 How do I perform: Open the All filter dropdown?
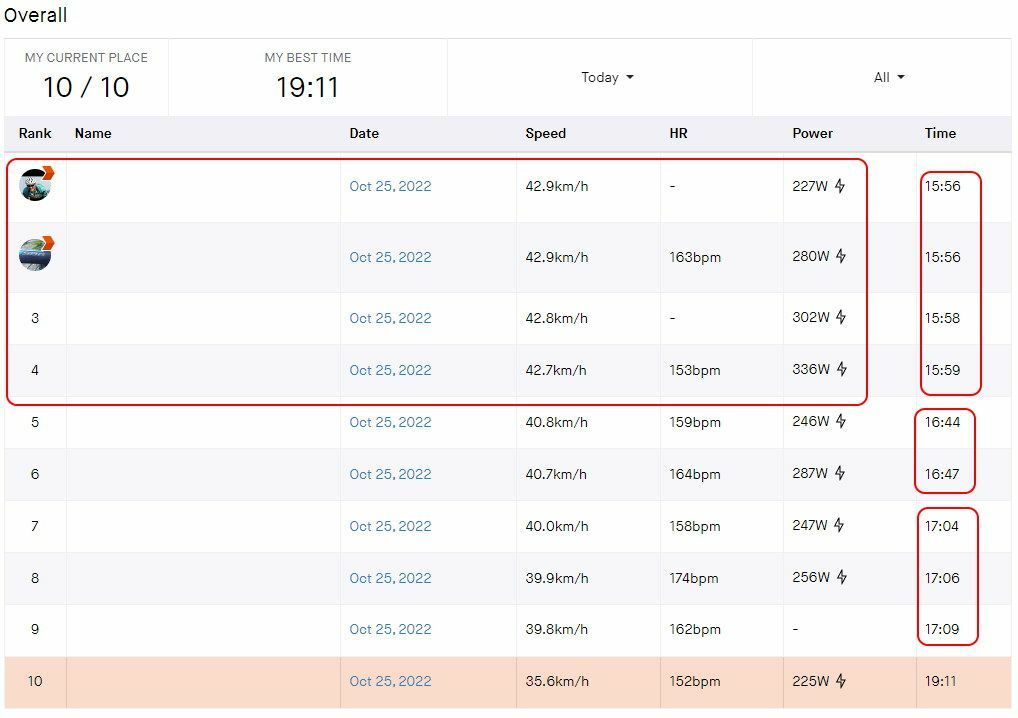[889, 77]
